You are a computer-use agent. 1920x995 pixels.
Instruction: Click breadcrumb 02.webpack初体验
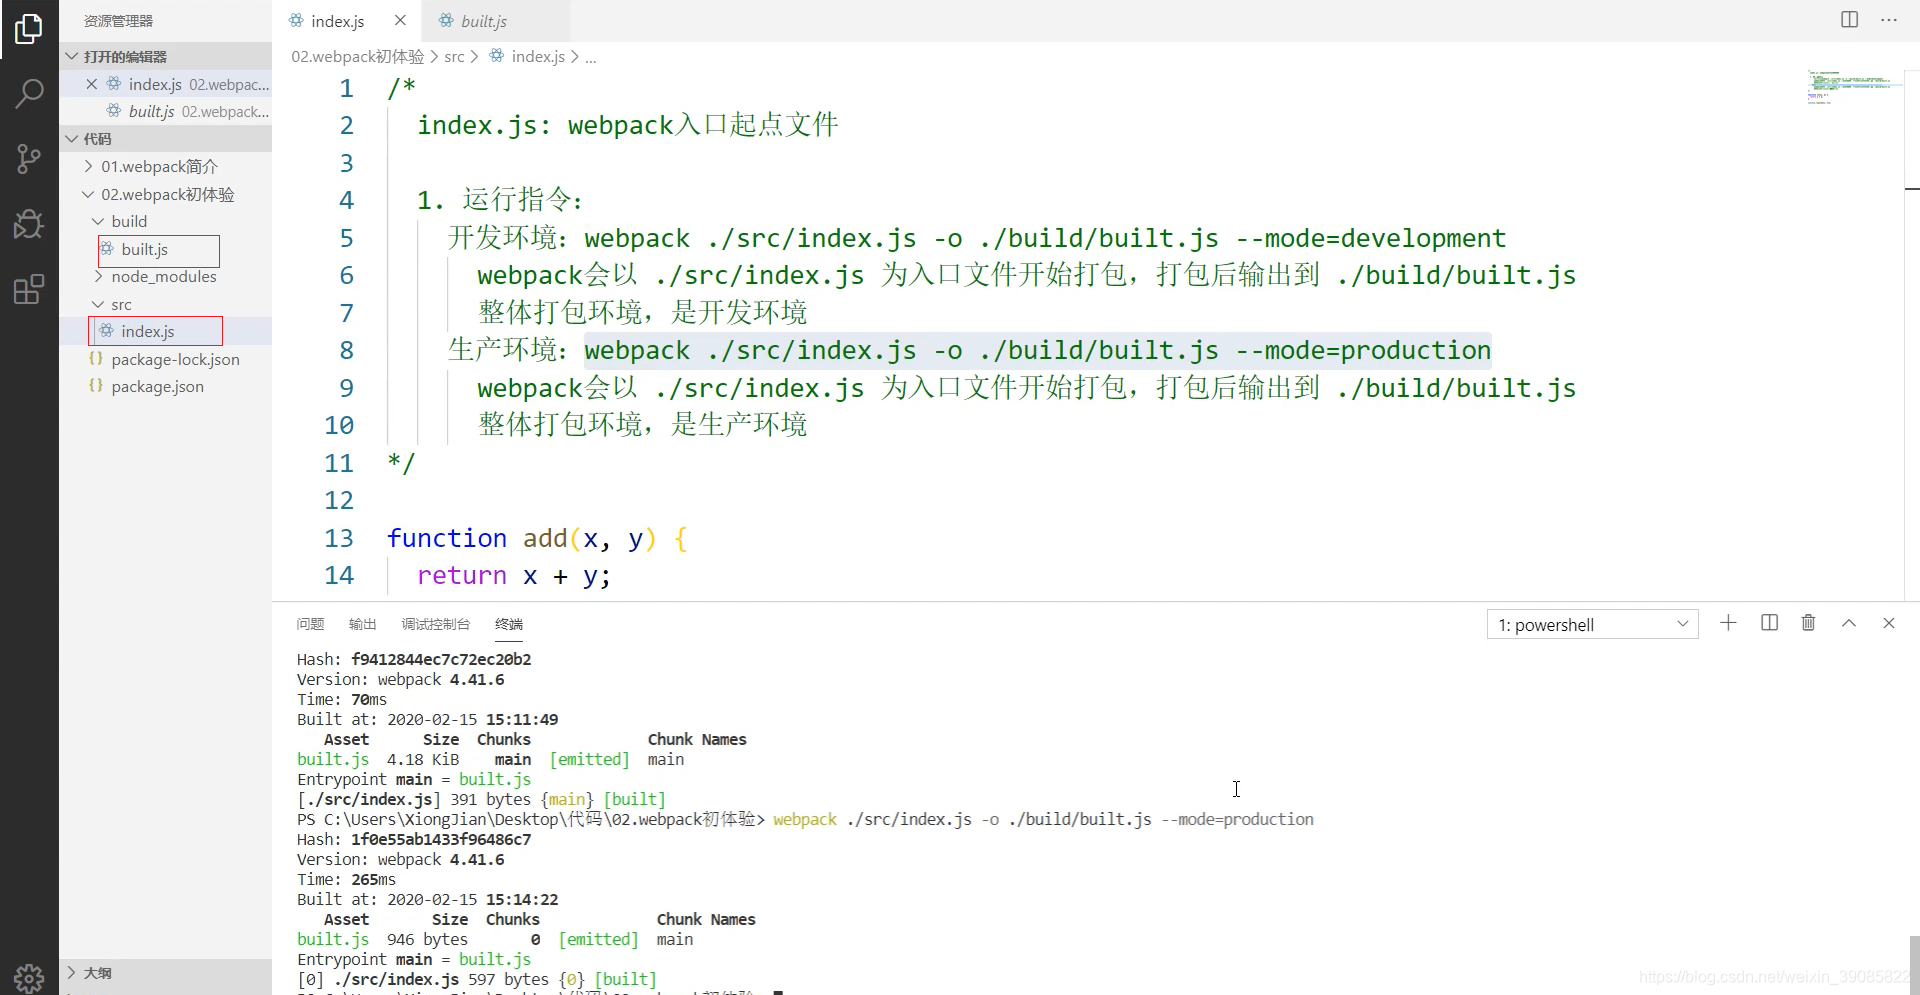coord(358,57)
